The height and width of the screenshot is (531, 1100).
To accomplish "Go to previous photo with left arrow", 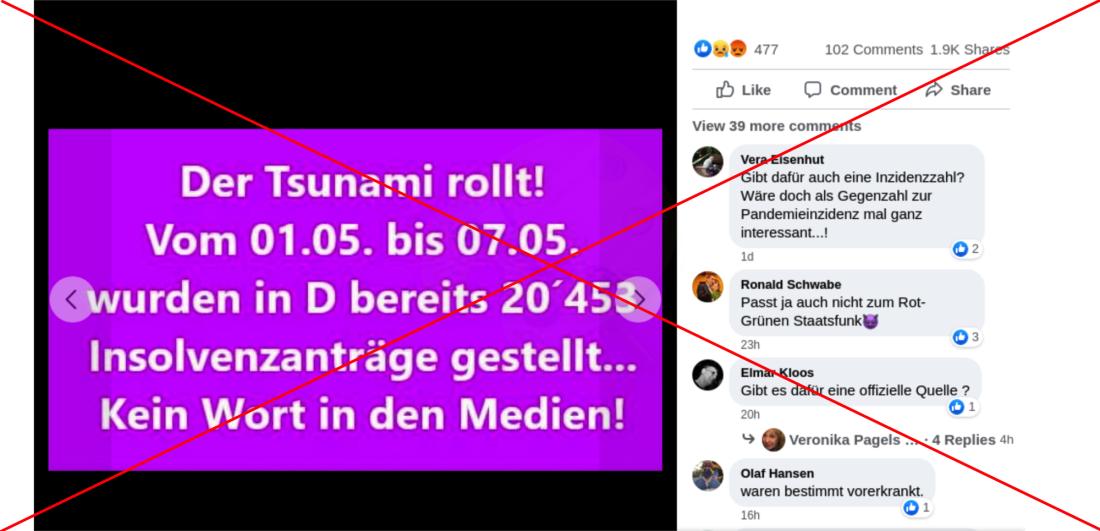I will (x=72, y=300).
